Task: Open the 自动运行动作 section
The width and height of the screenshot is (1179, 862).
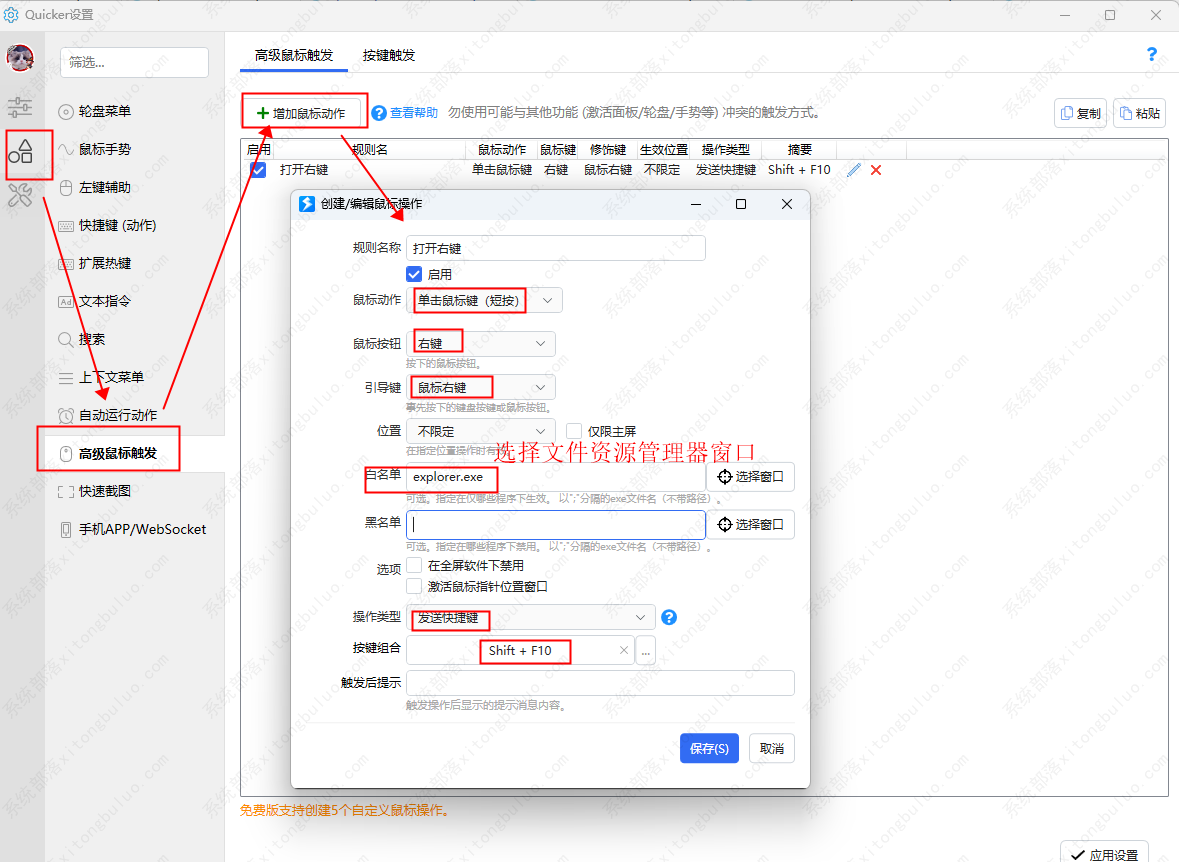Action: click(x=110, y=415)
